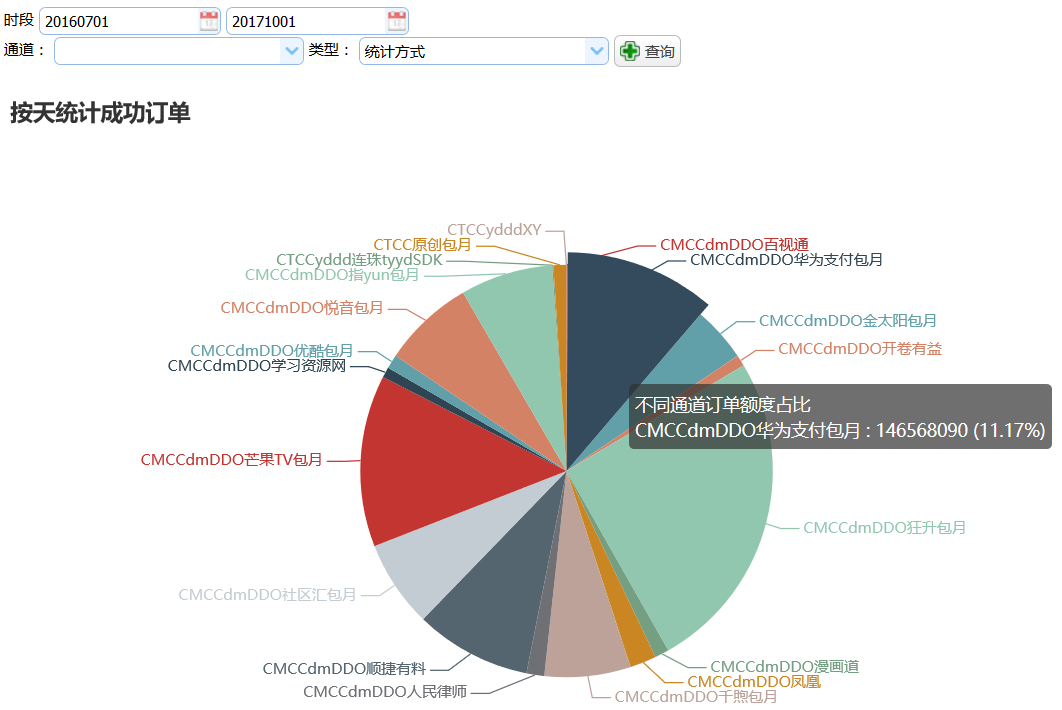This screenshot has width=1062, height=710.
Task: Click the CMCCdmDDO悦音包月 label
Action: point(302,308)
